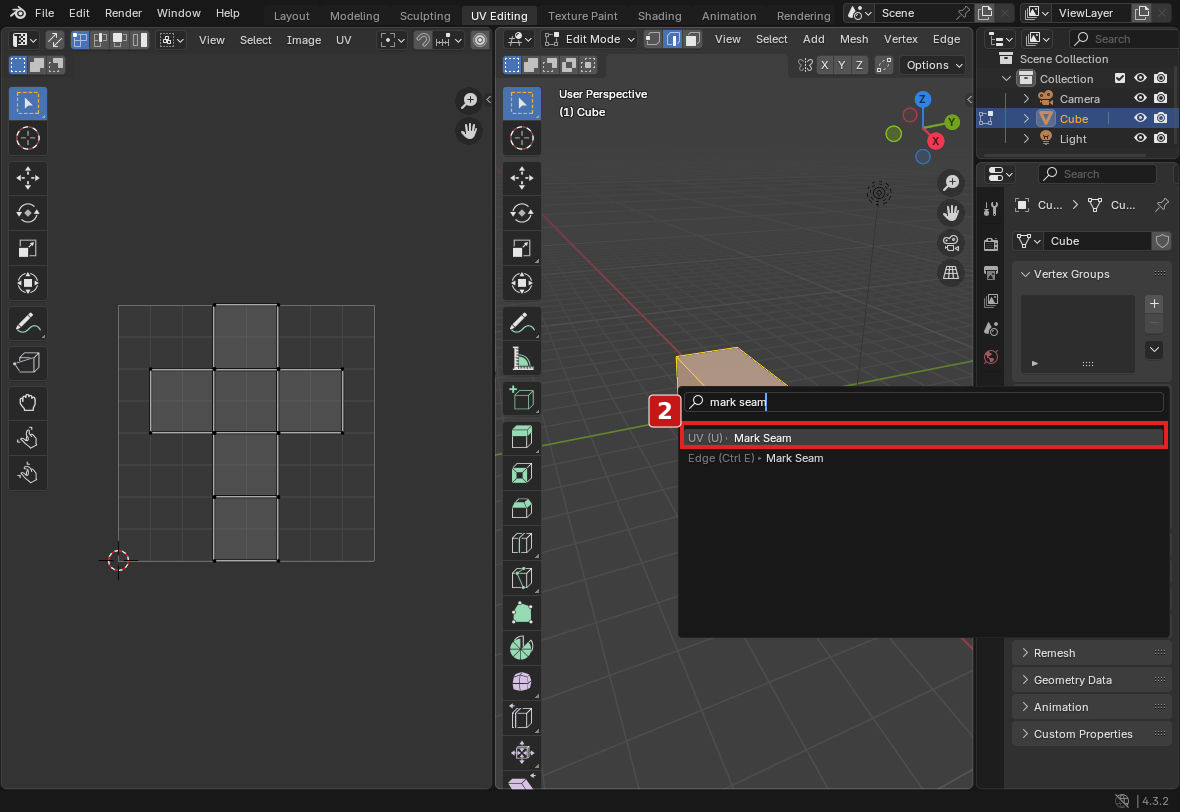
Task: Expand the Camera tree item
Action: pos(1026,99)
